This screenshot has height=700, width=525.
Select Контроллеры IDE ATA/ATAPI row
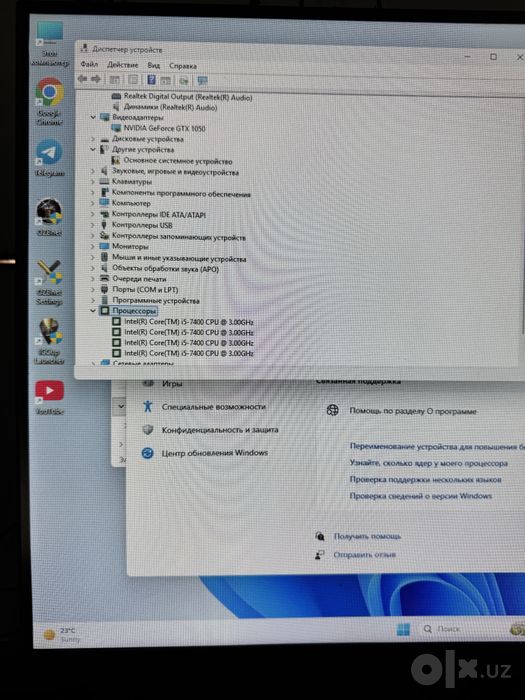pyautogui.click(x=159, y=215)
